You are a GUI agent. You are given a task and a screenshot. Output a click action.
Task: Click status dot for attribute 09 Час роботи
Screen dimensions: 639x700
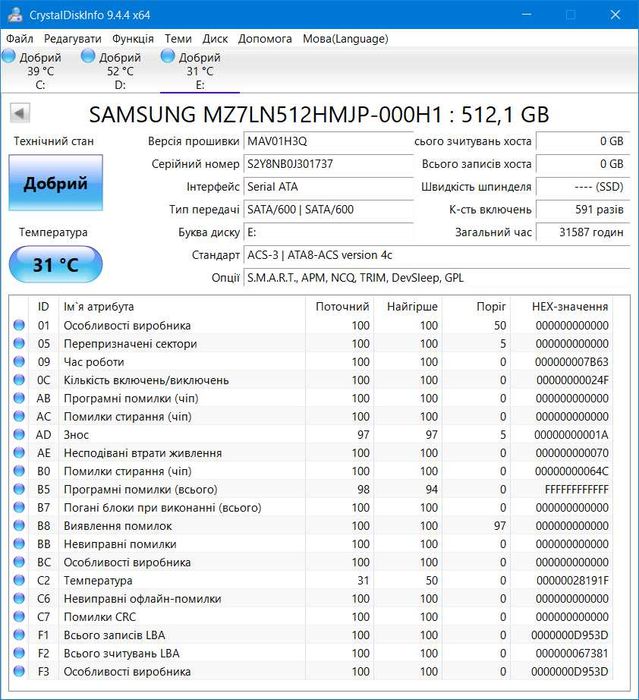point(19,362)
